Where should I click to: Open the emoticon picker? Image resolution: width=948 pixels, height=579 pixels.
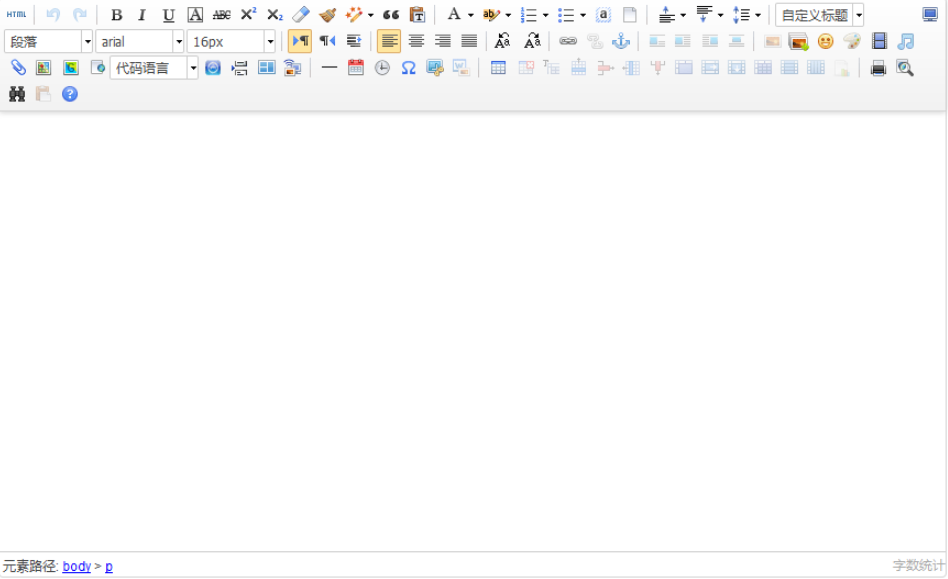pos(825,41)
